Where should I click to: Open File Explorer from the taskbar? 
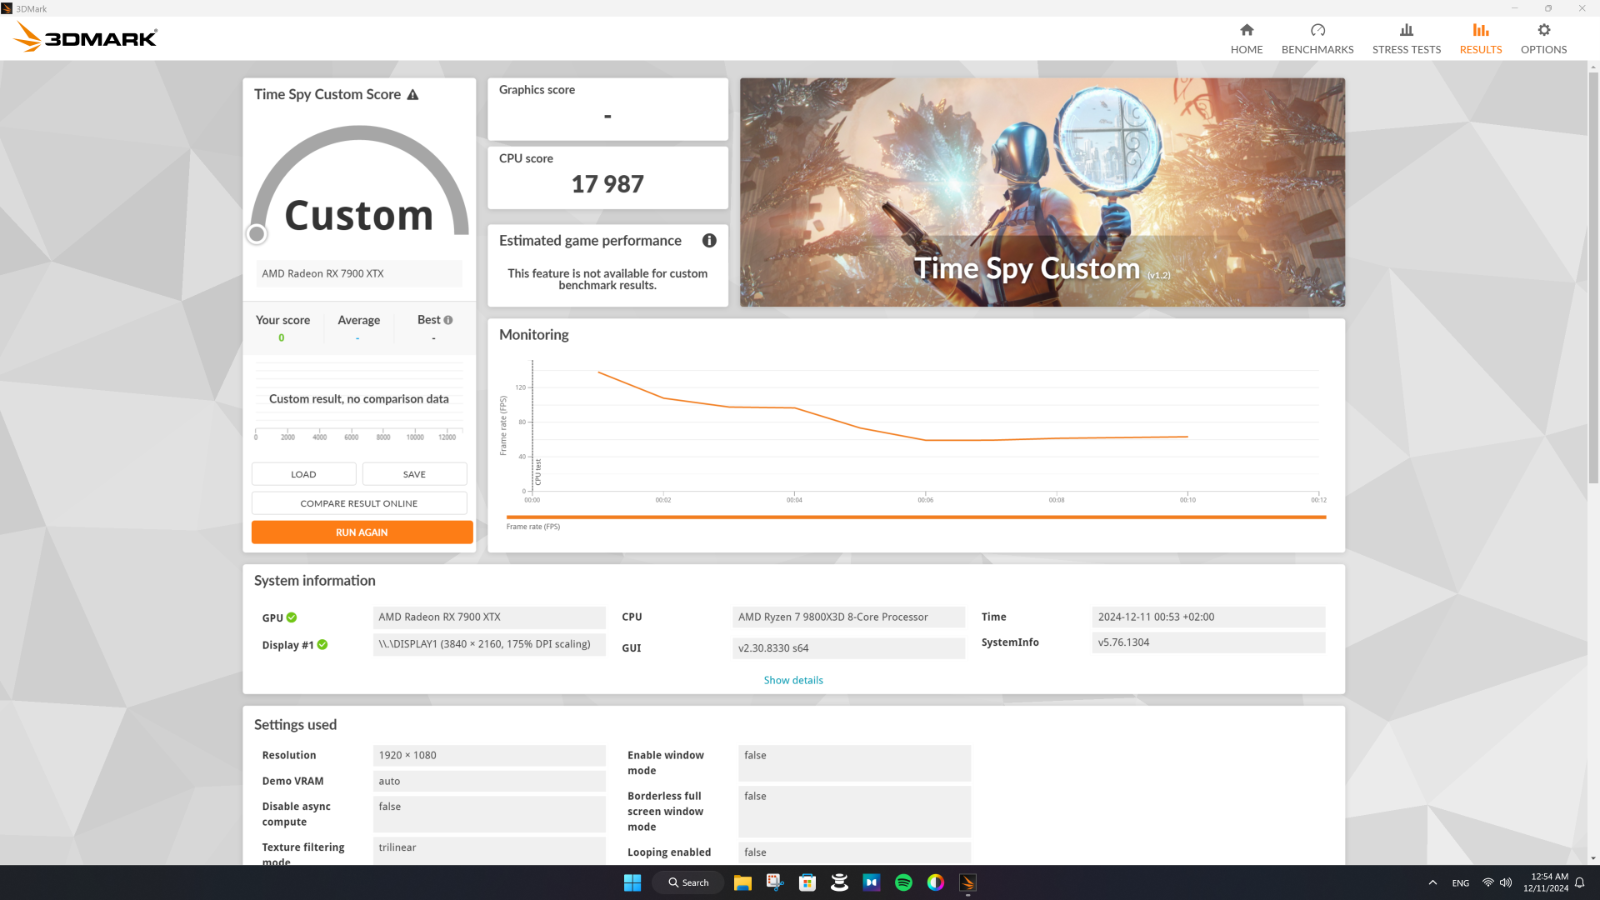[742, 882]
